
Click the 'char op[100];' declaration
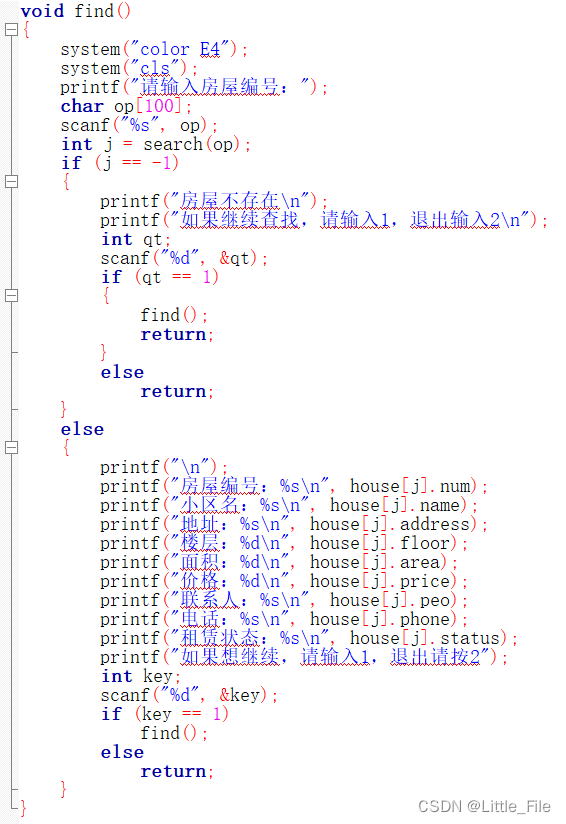coord(126,106)
